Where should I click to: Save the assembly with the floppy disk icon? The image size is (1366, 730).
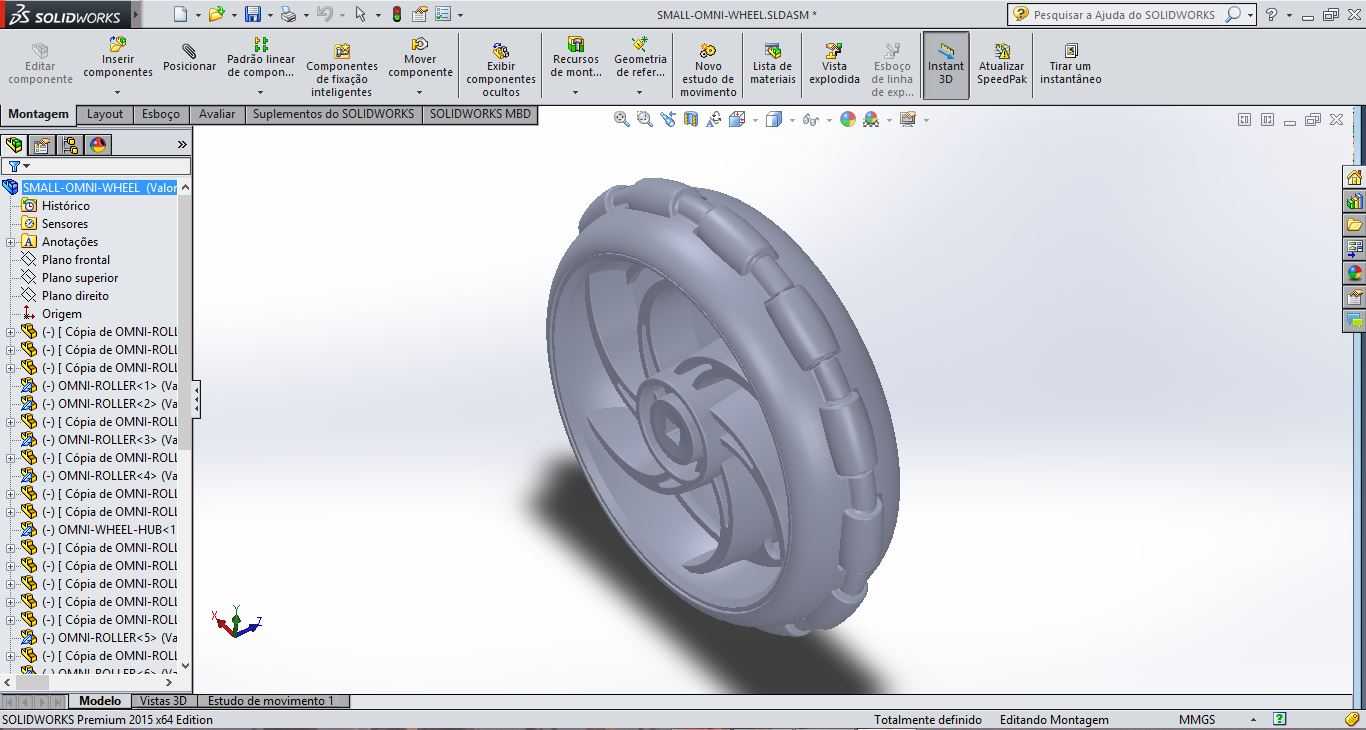253,14
